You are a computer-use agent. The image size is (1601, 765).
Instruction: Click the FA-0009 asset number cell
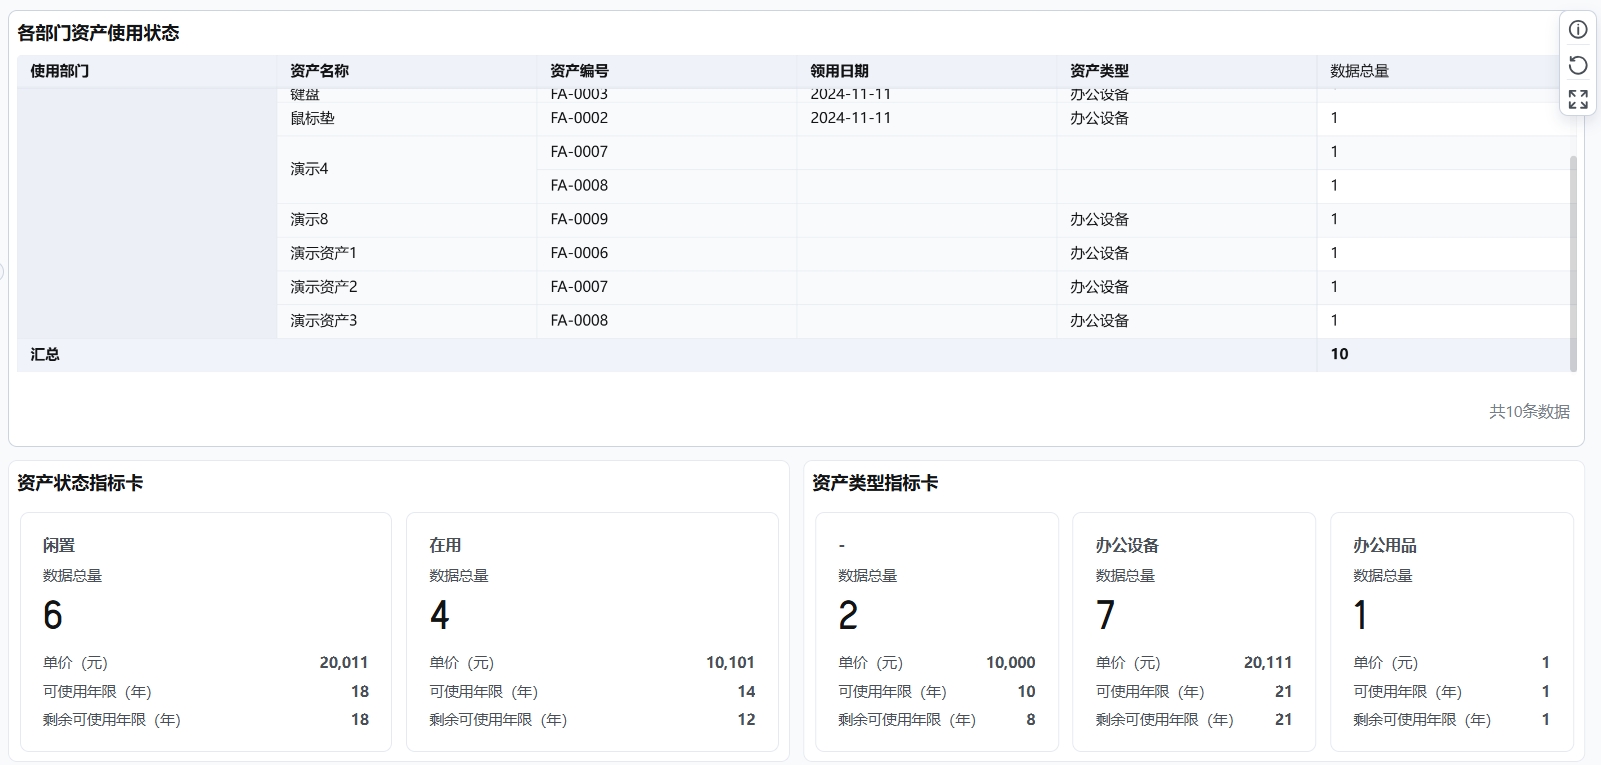coord(579,219)
